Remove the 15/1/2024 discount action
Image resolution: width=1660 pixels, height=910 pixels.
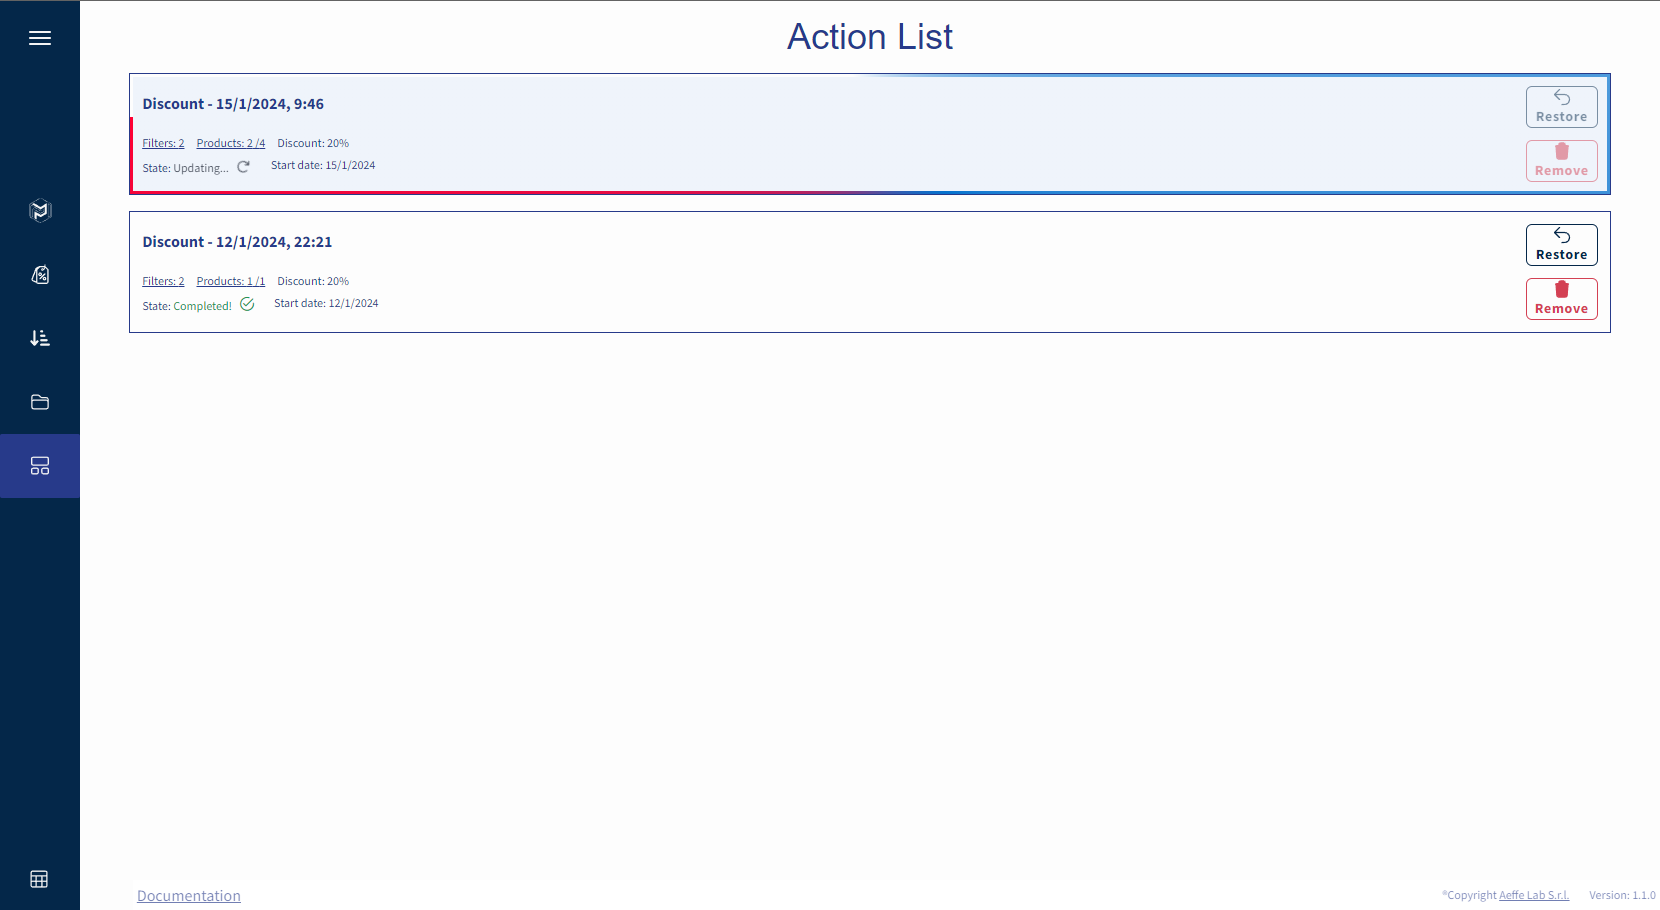[x=1561, y=161]
